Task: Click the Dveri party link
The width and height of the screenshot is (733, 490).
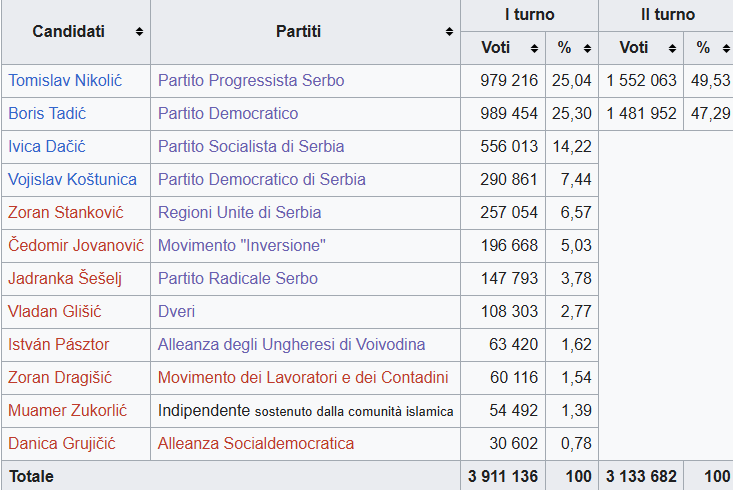Action: (176, 312)
